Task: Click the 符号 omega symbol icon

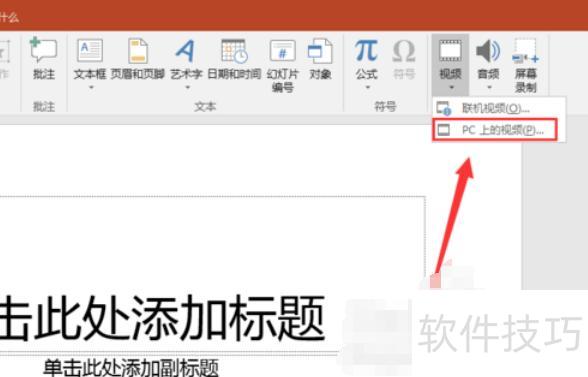Action: (x=404, y=51)
